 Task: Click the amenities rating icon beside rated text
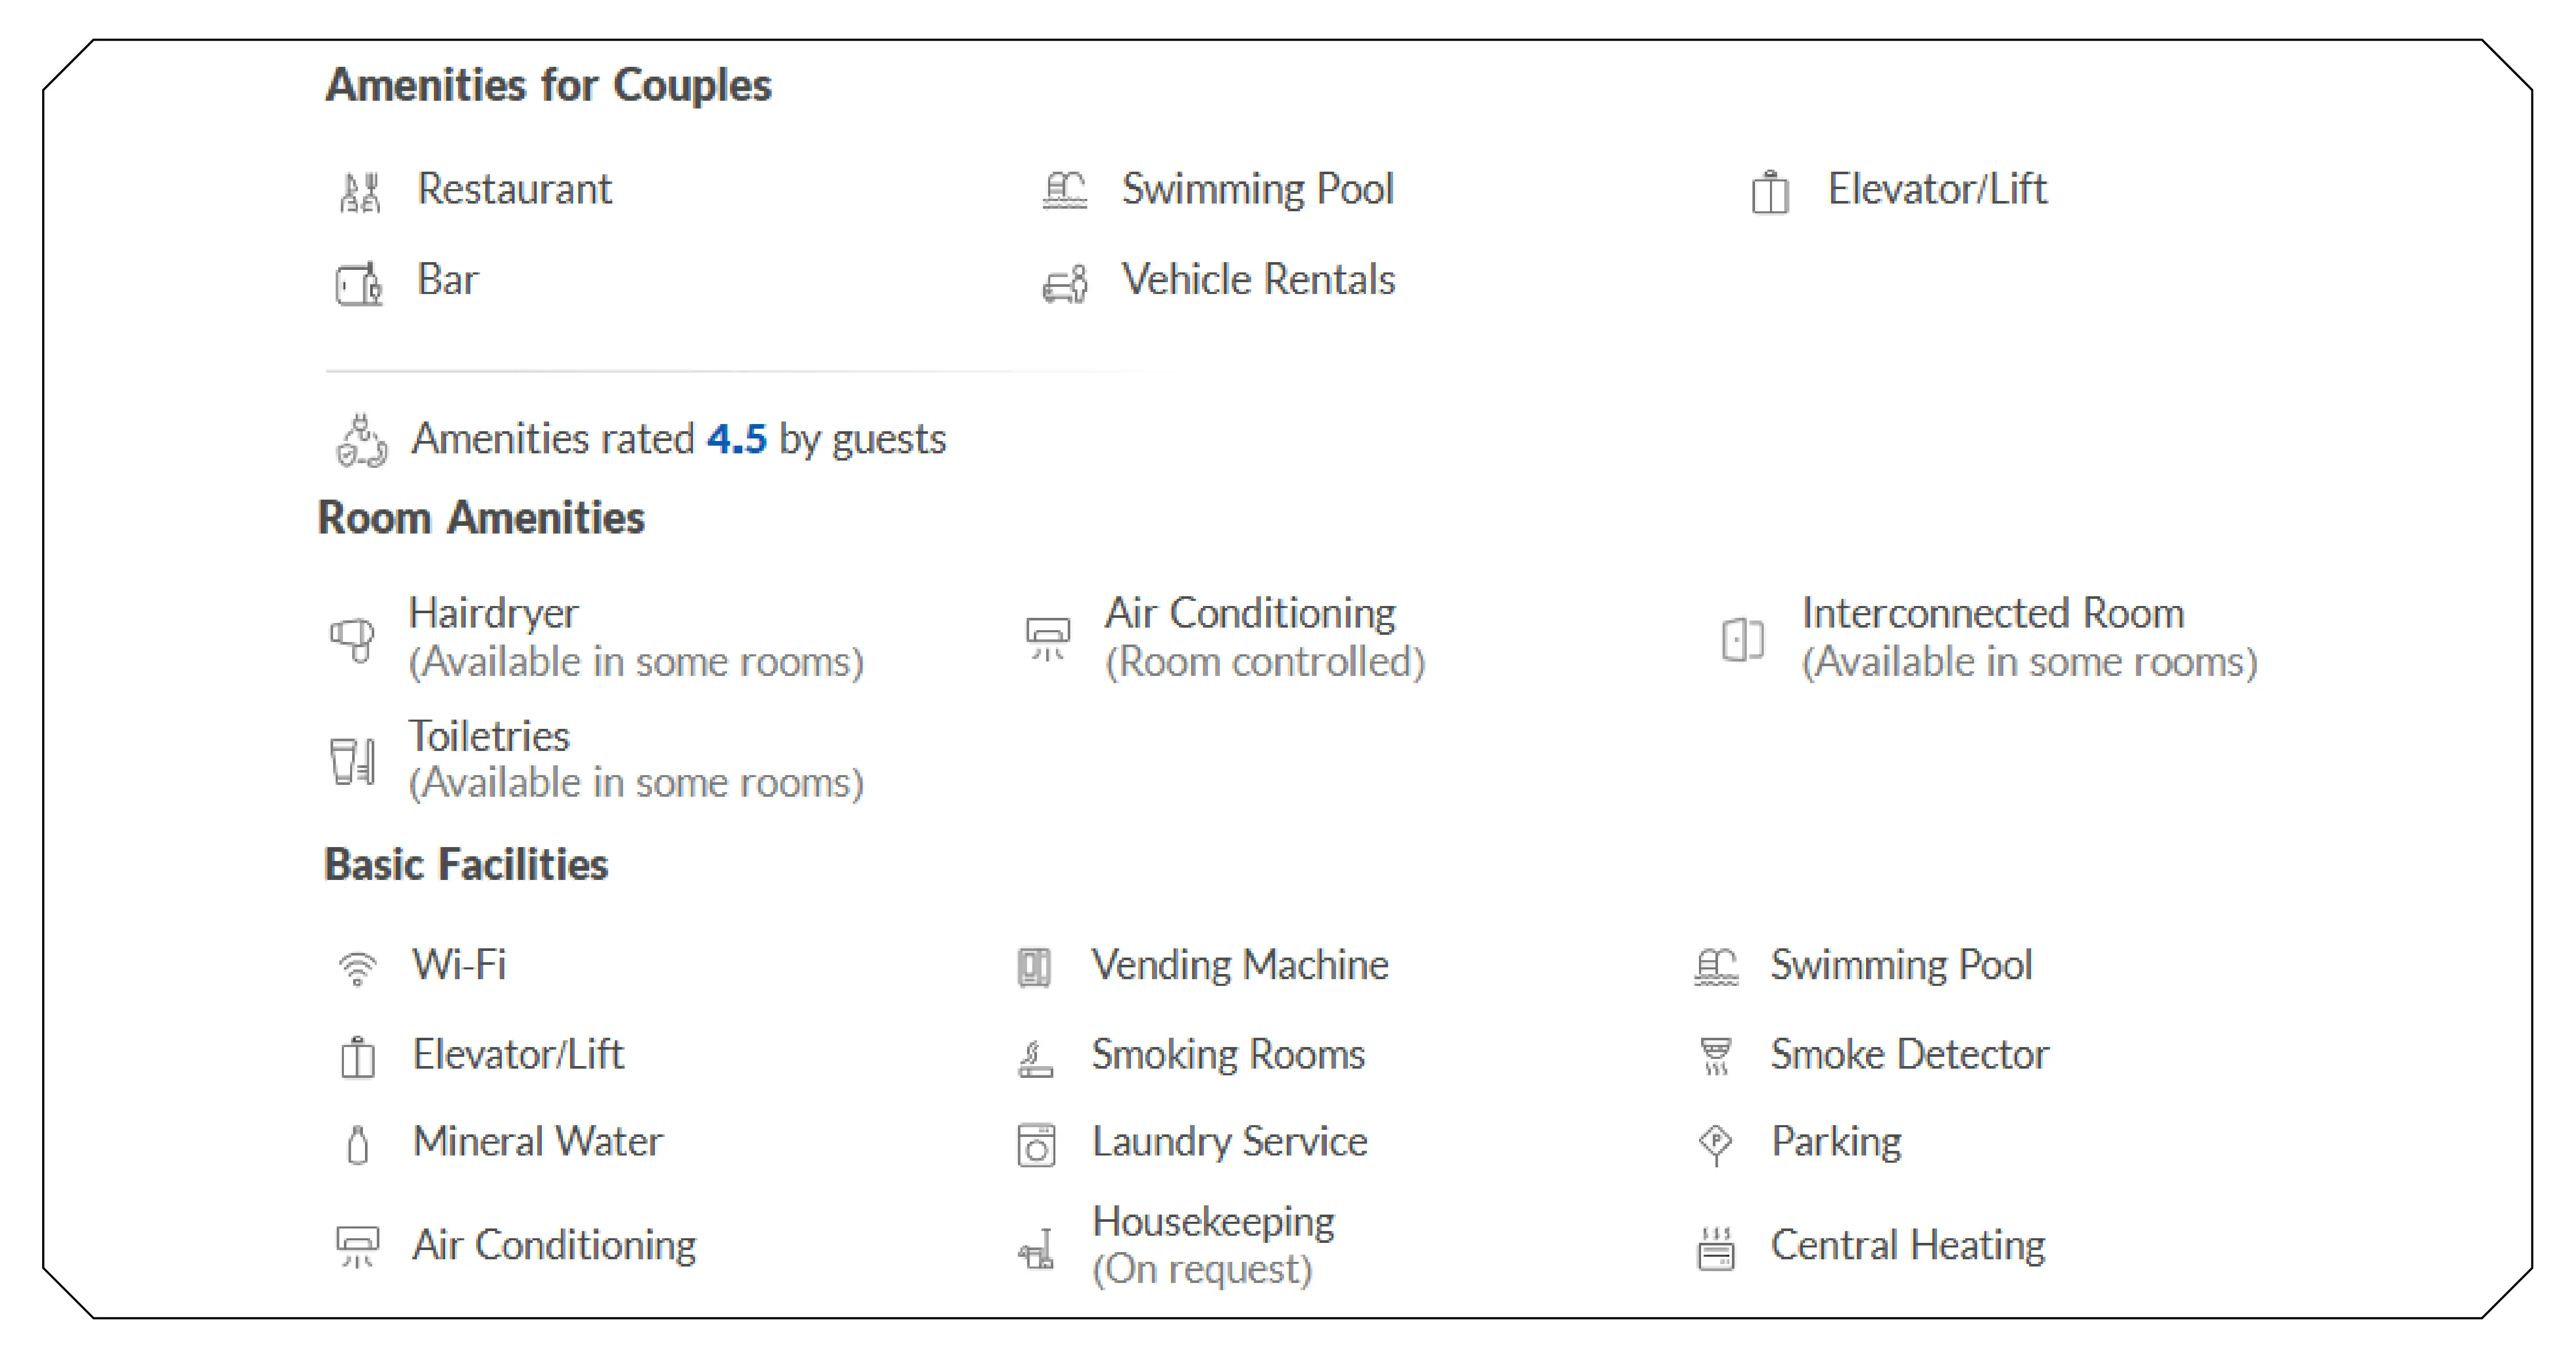pos(361,441)
